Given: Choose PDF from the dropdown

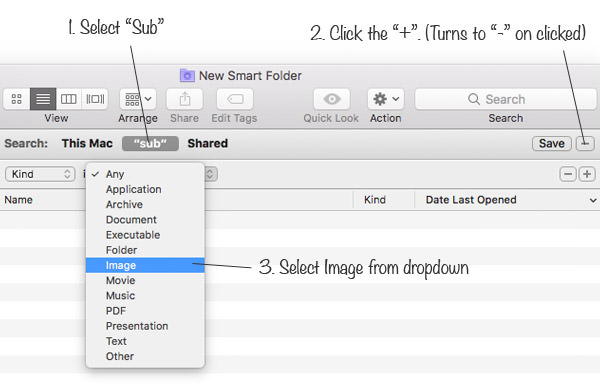Looking at the screenshot, I should [x=145, y=311].
